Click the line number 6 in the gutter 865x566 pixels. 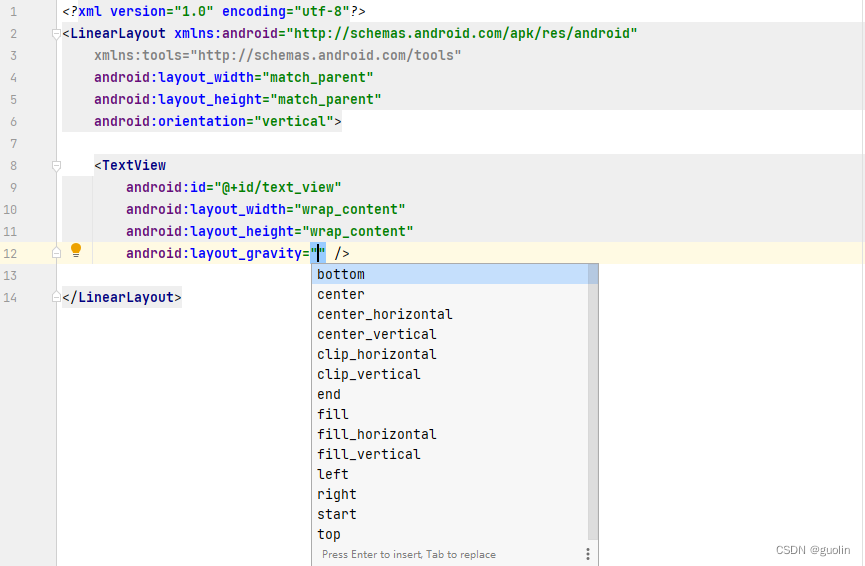pos(13,121)
